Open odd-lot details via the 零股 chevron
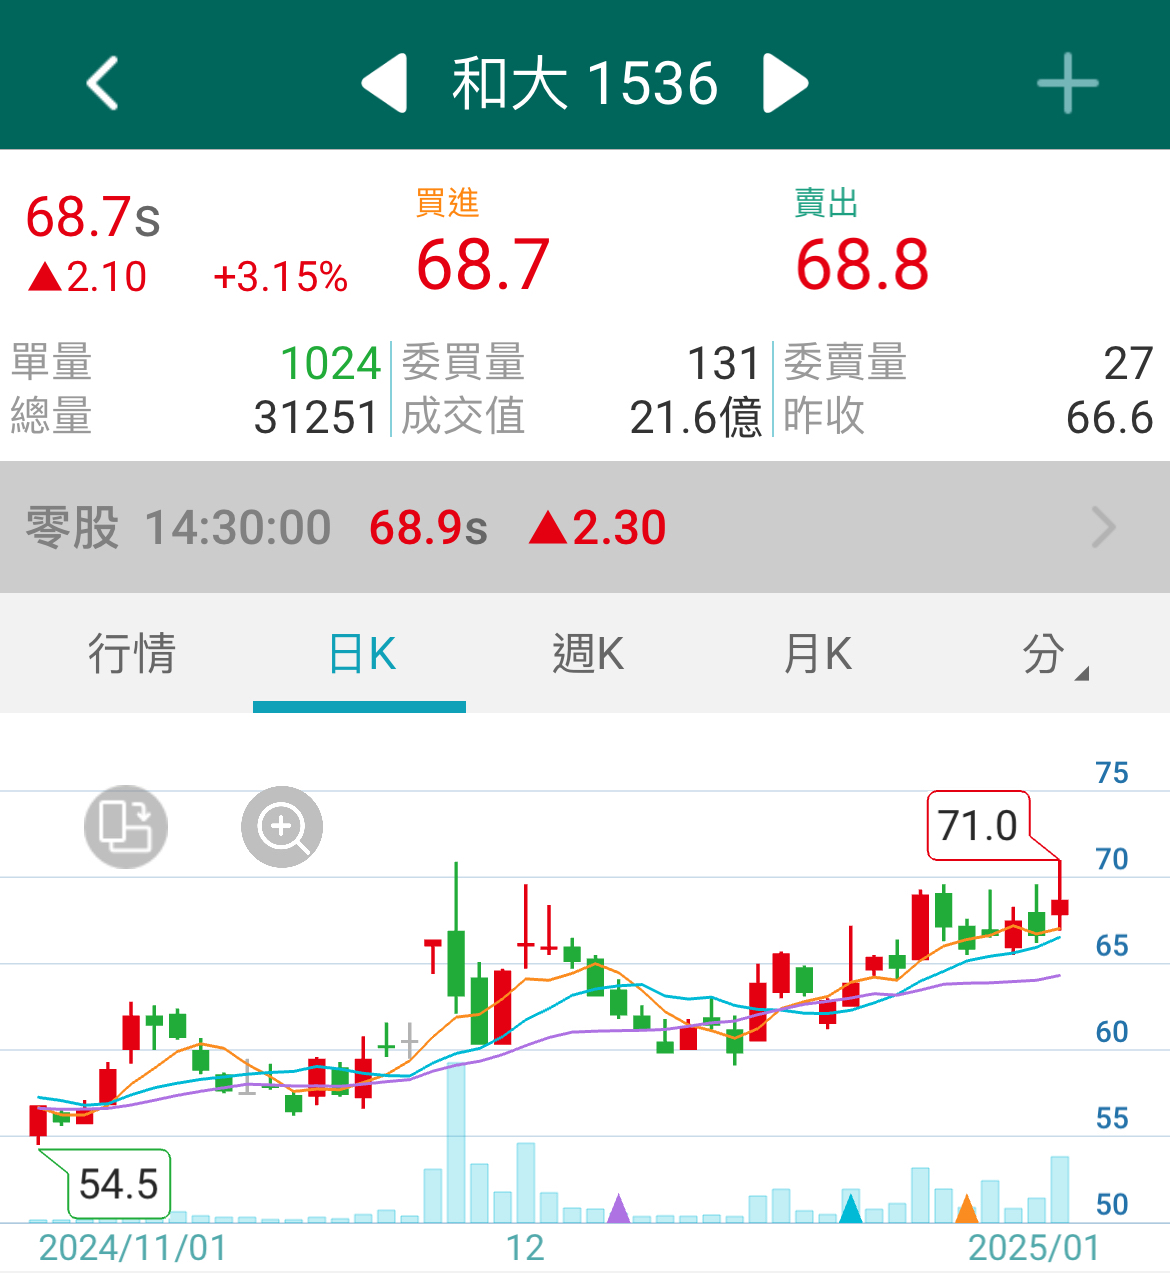The image size is (1170, 1273). [x=1102, y=527]
